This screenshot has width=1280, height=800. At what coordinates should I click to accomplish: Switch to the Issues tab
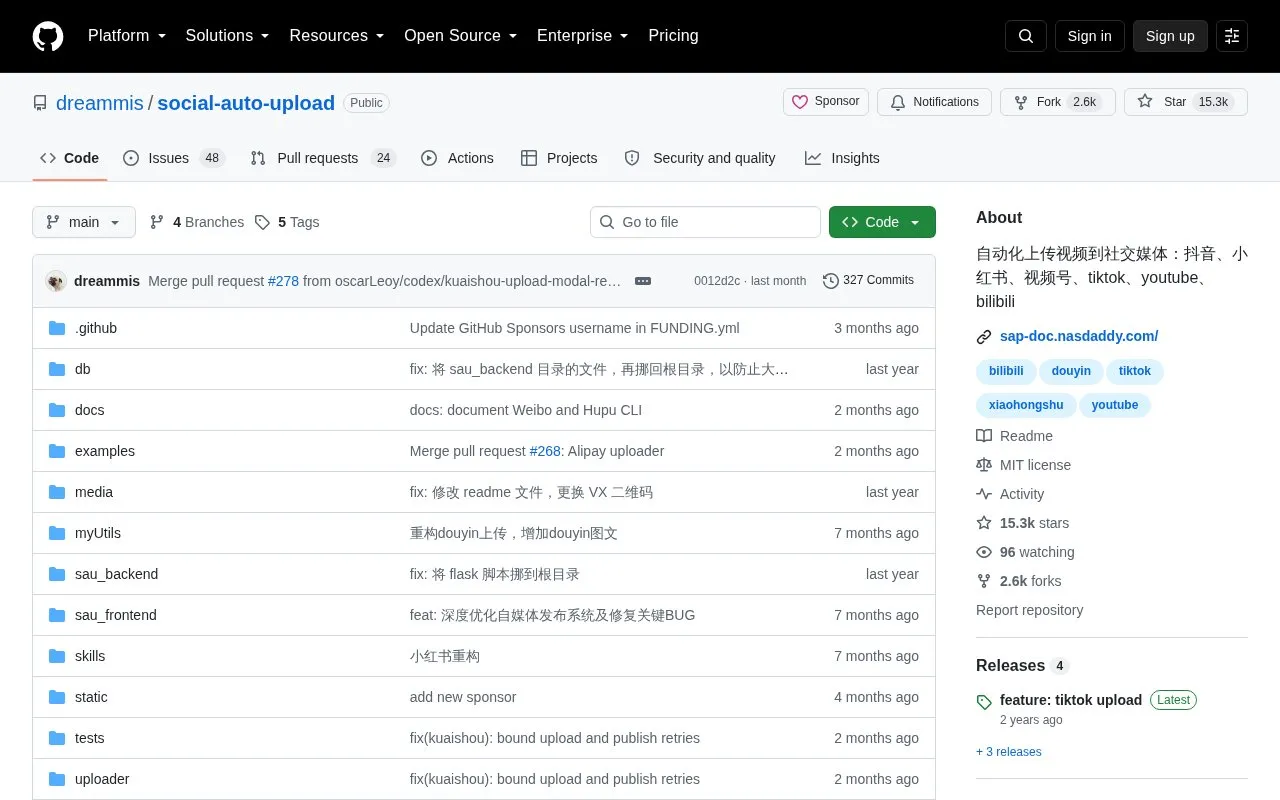pyautogui.click(x=174, y=158)
